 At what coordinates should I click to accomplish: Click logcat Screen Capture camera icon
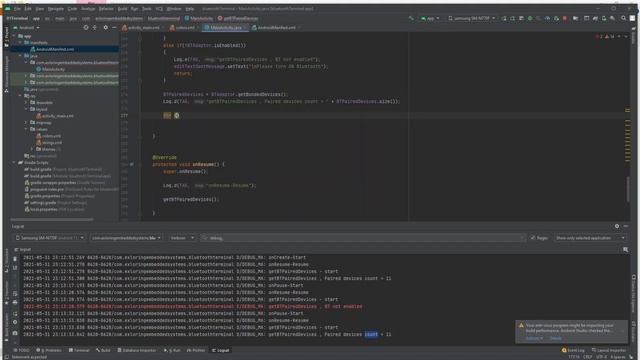tap(15, 333)
